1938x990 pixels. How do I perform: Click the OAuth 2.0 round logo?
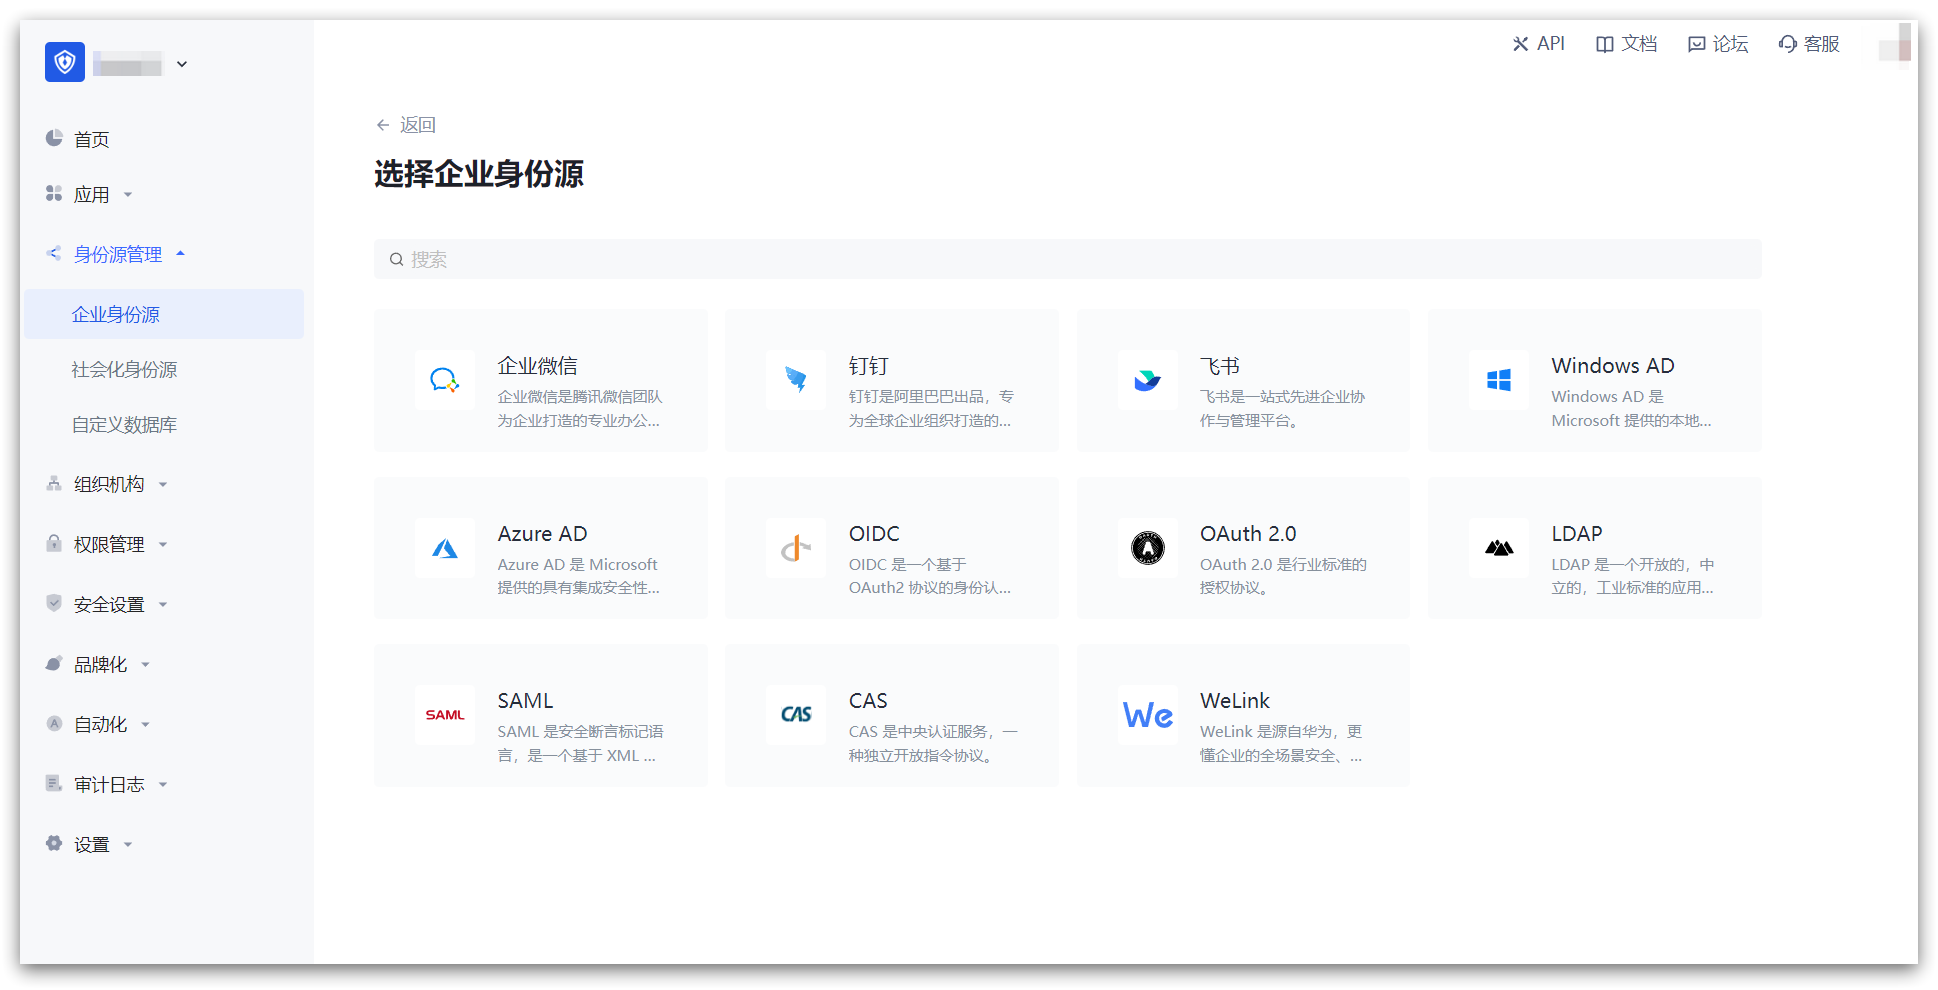[1147, 548]
